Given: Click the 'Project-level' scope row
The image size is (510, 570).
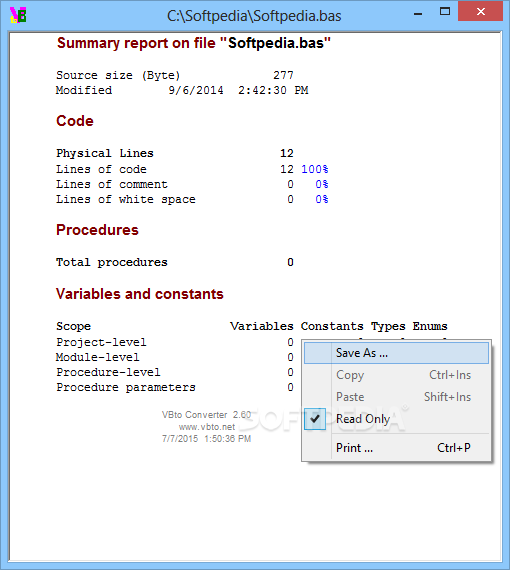Looking at the screenshot, I should pos(101,342).
